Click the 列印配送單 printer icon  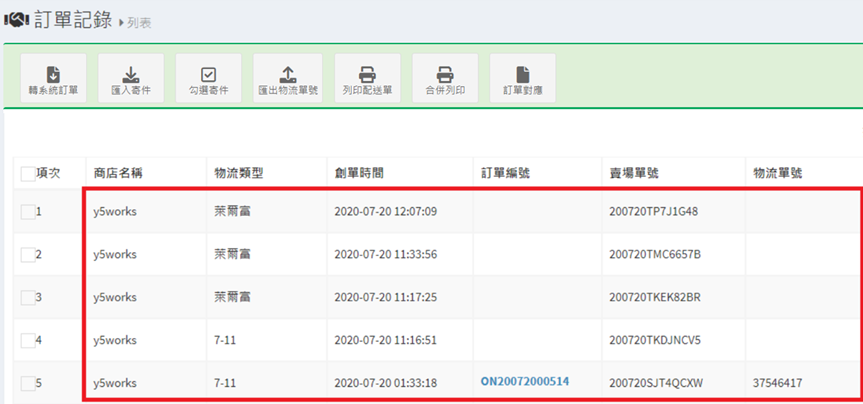click(x=367, y=73)
